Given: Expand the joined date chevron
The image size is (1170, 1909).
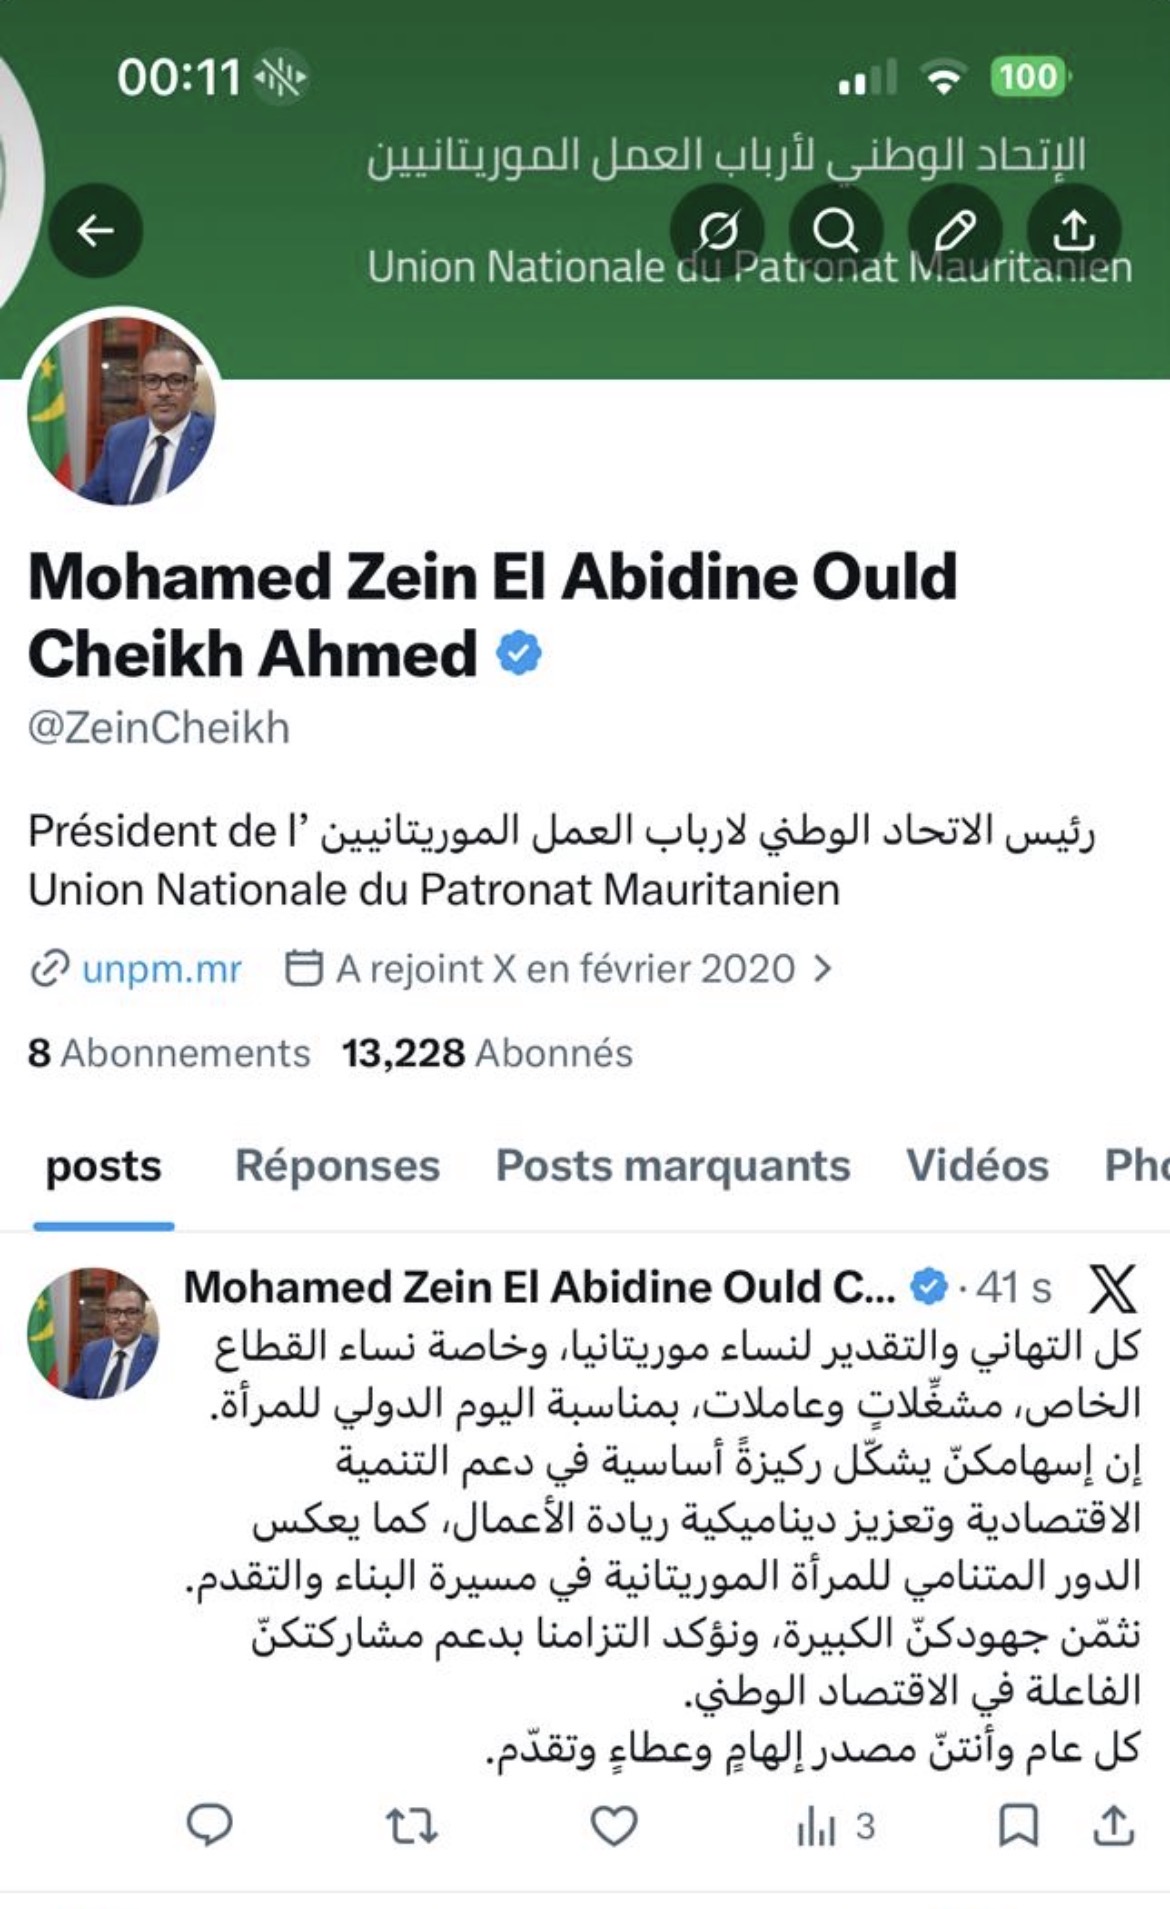Looking at the screenshot, I should pos(823,969).
